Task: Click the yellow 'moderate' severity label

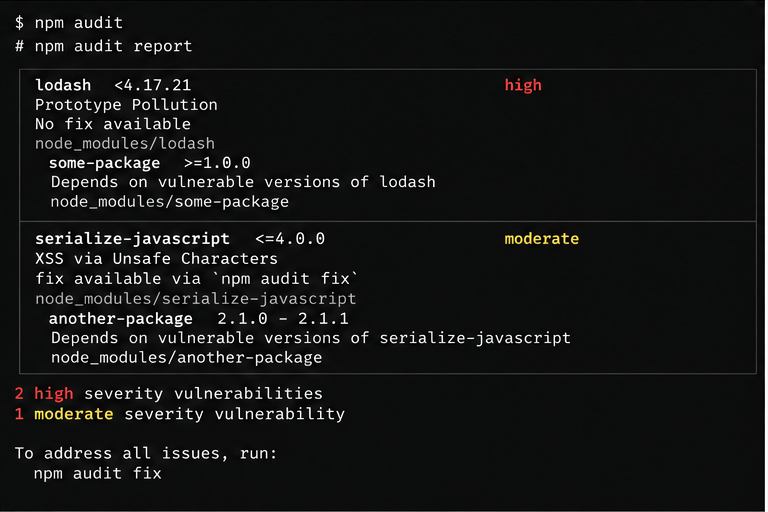Action: tap(542, 239)
